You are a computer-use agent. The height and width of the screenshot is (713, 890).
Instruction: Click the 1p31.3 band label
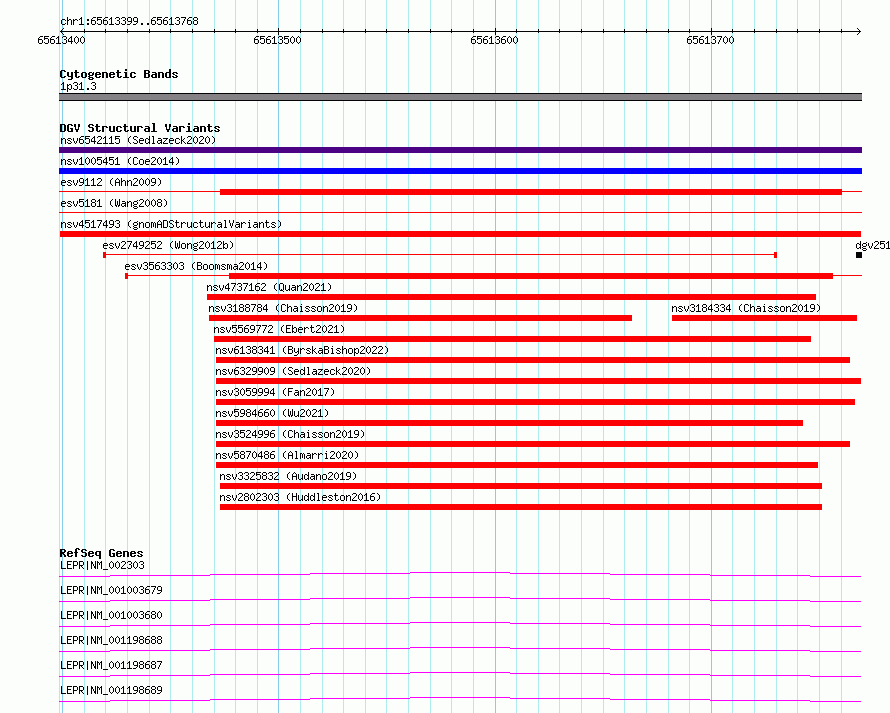pyautogui.click(x=78, y=86)
